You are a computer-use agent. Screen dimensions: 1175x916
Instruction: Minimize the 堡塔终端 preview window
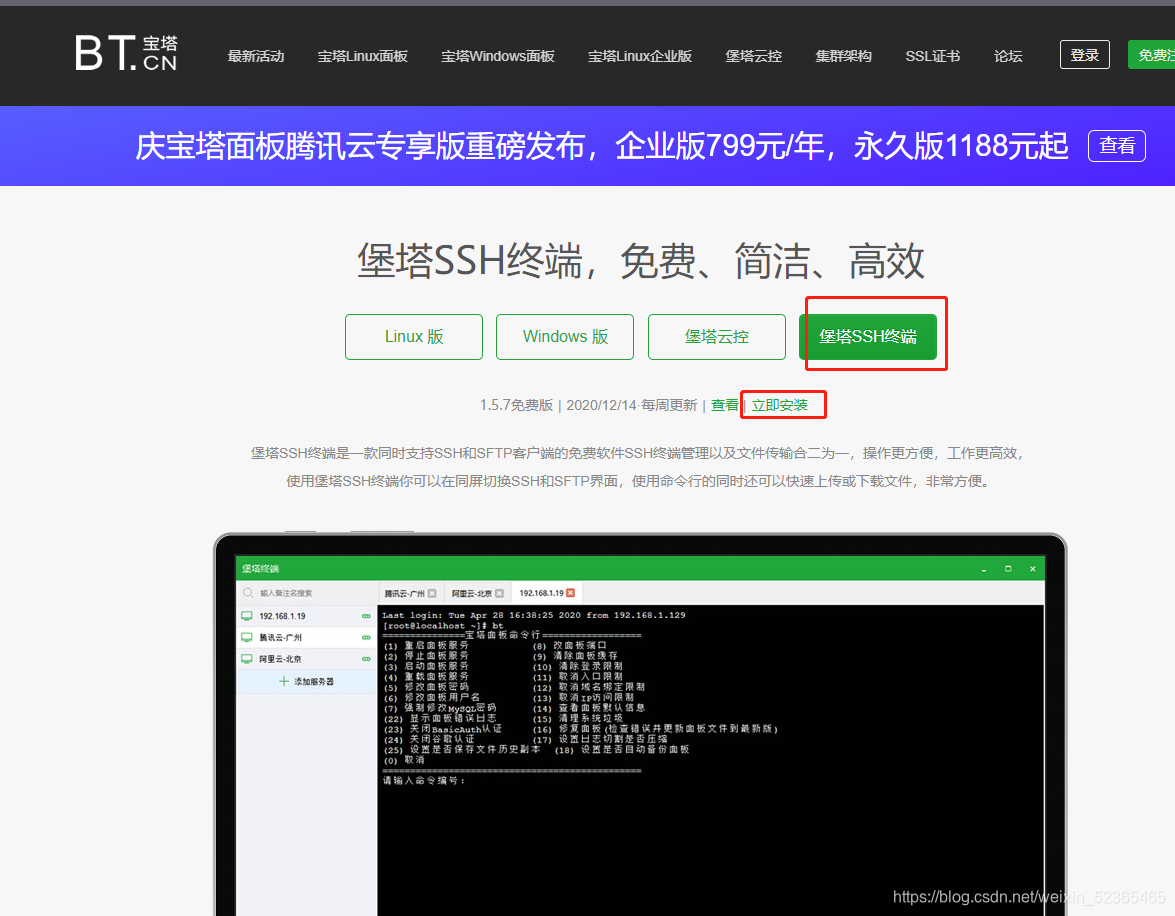984,569
